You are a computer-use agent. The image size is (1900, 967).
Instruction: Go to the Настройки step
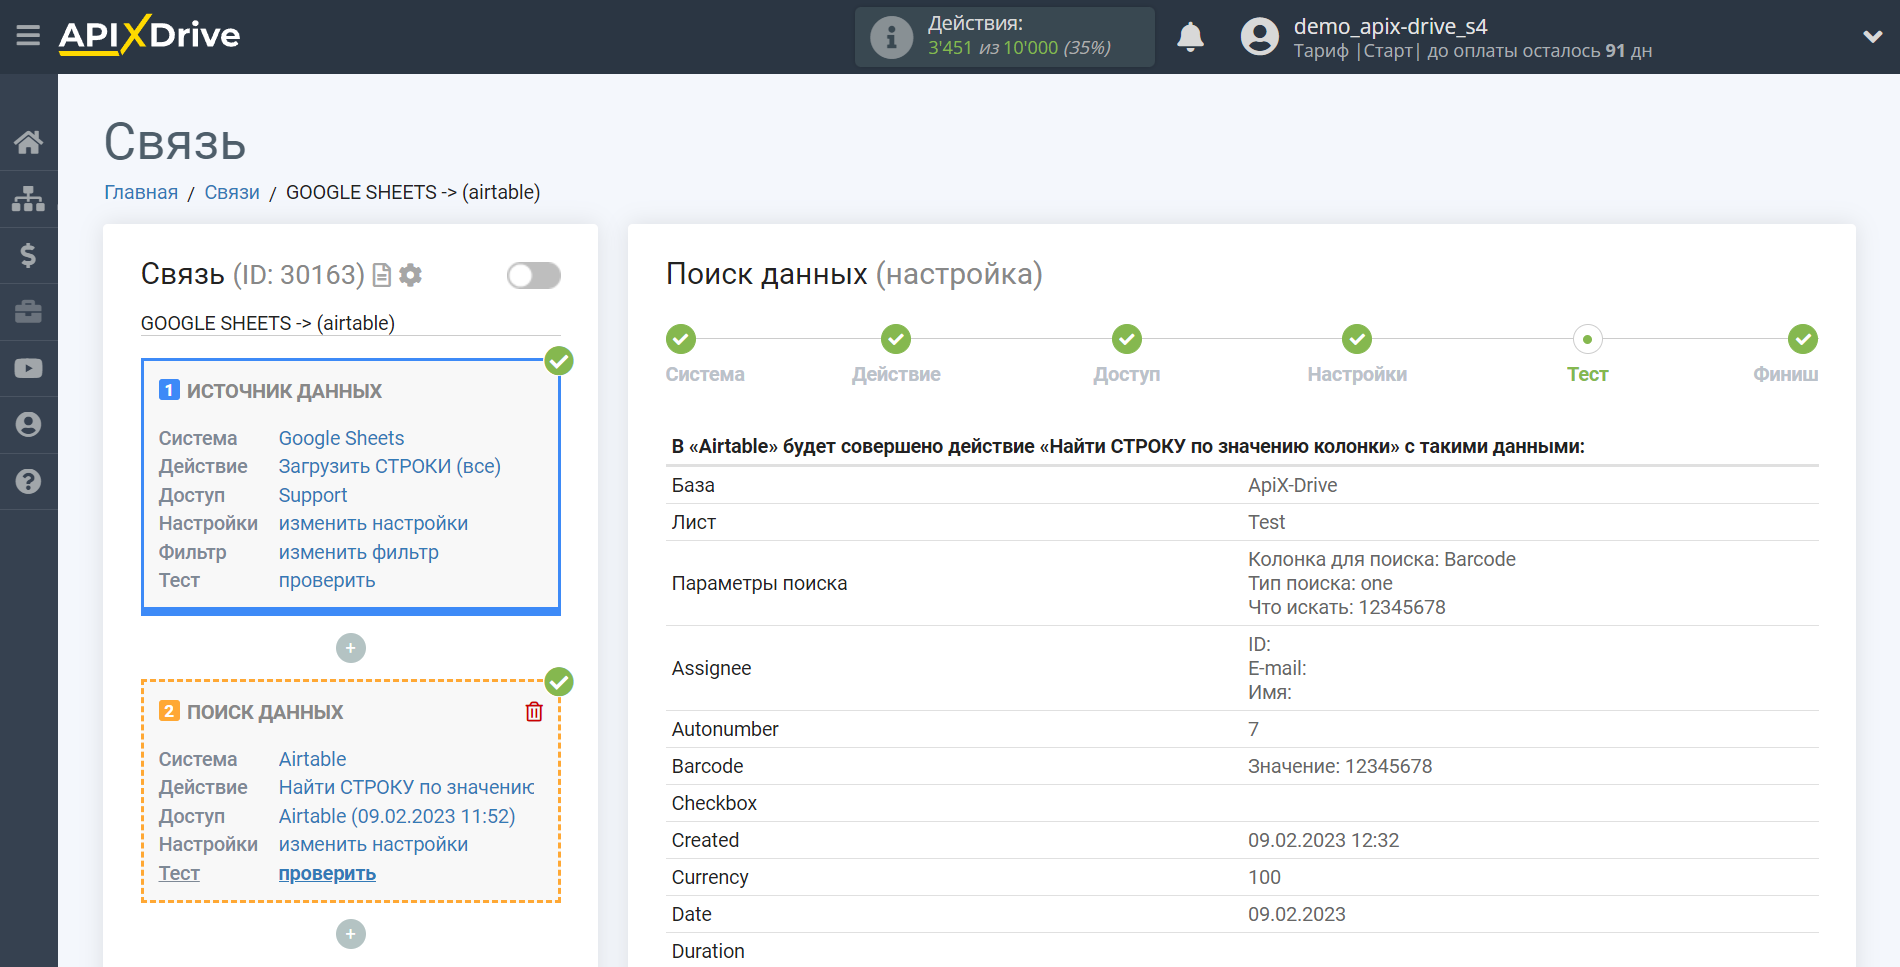click(1357, 339)
